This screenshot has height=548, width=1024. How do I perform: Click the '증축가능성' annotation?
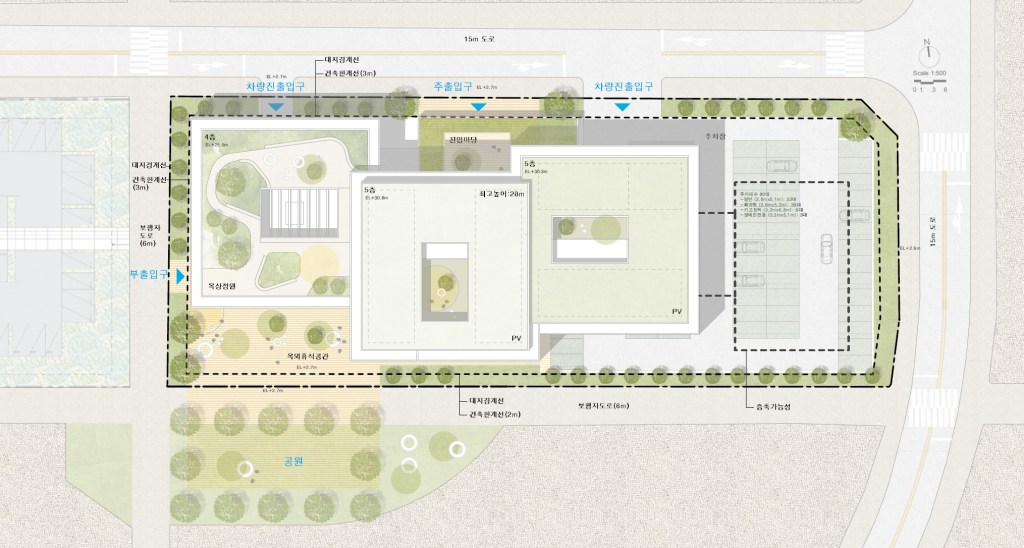coord(772,407)
